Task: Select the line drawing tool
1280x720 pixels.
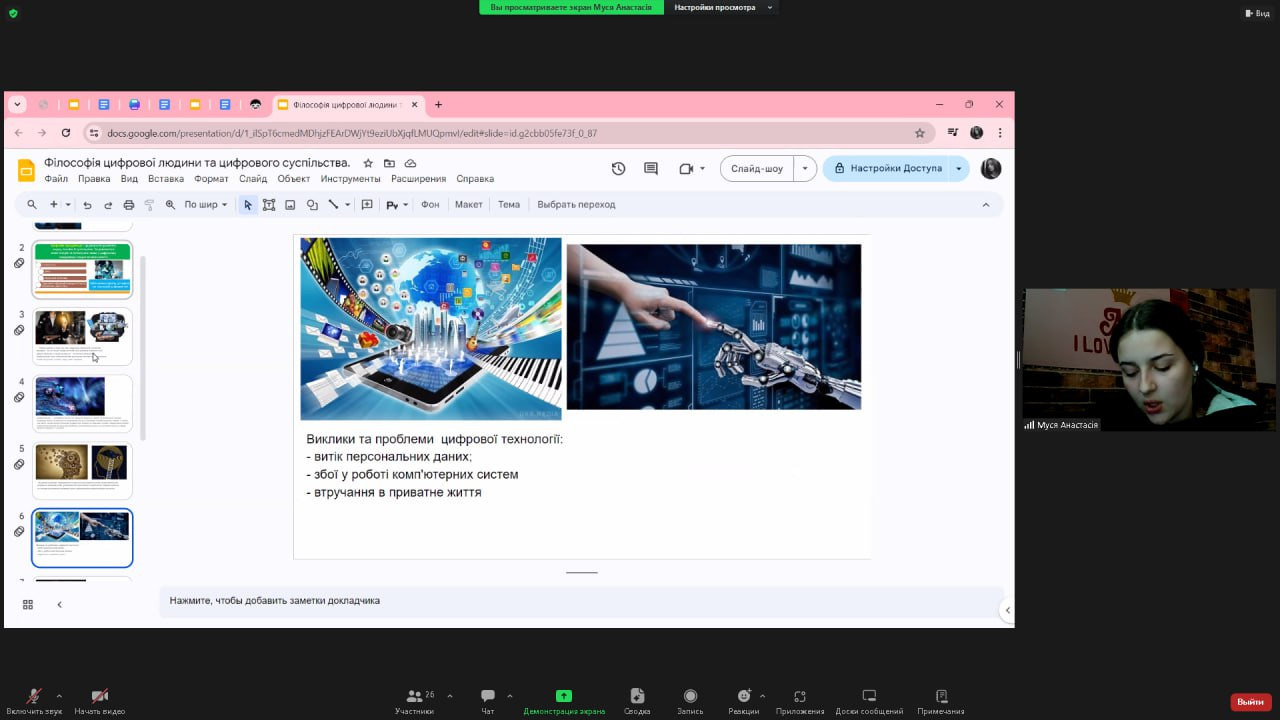Action: (x=334, y=205)
